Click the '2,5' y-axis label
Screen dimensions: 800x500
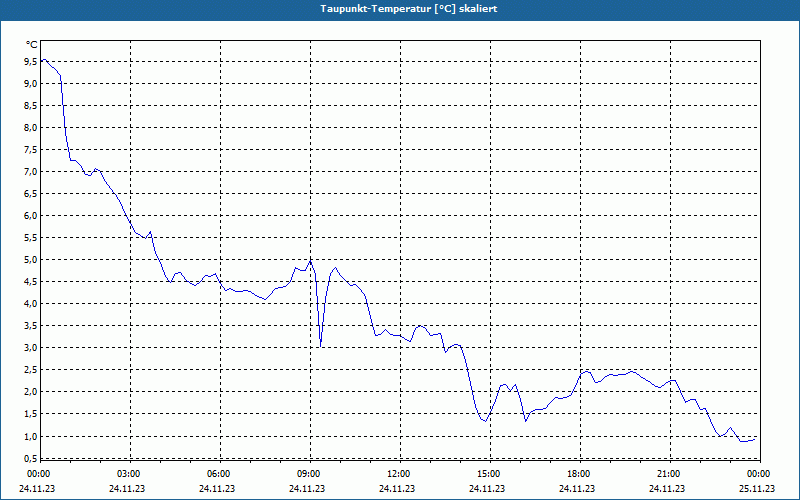[31, 369]
